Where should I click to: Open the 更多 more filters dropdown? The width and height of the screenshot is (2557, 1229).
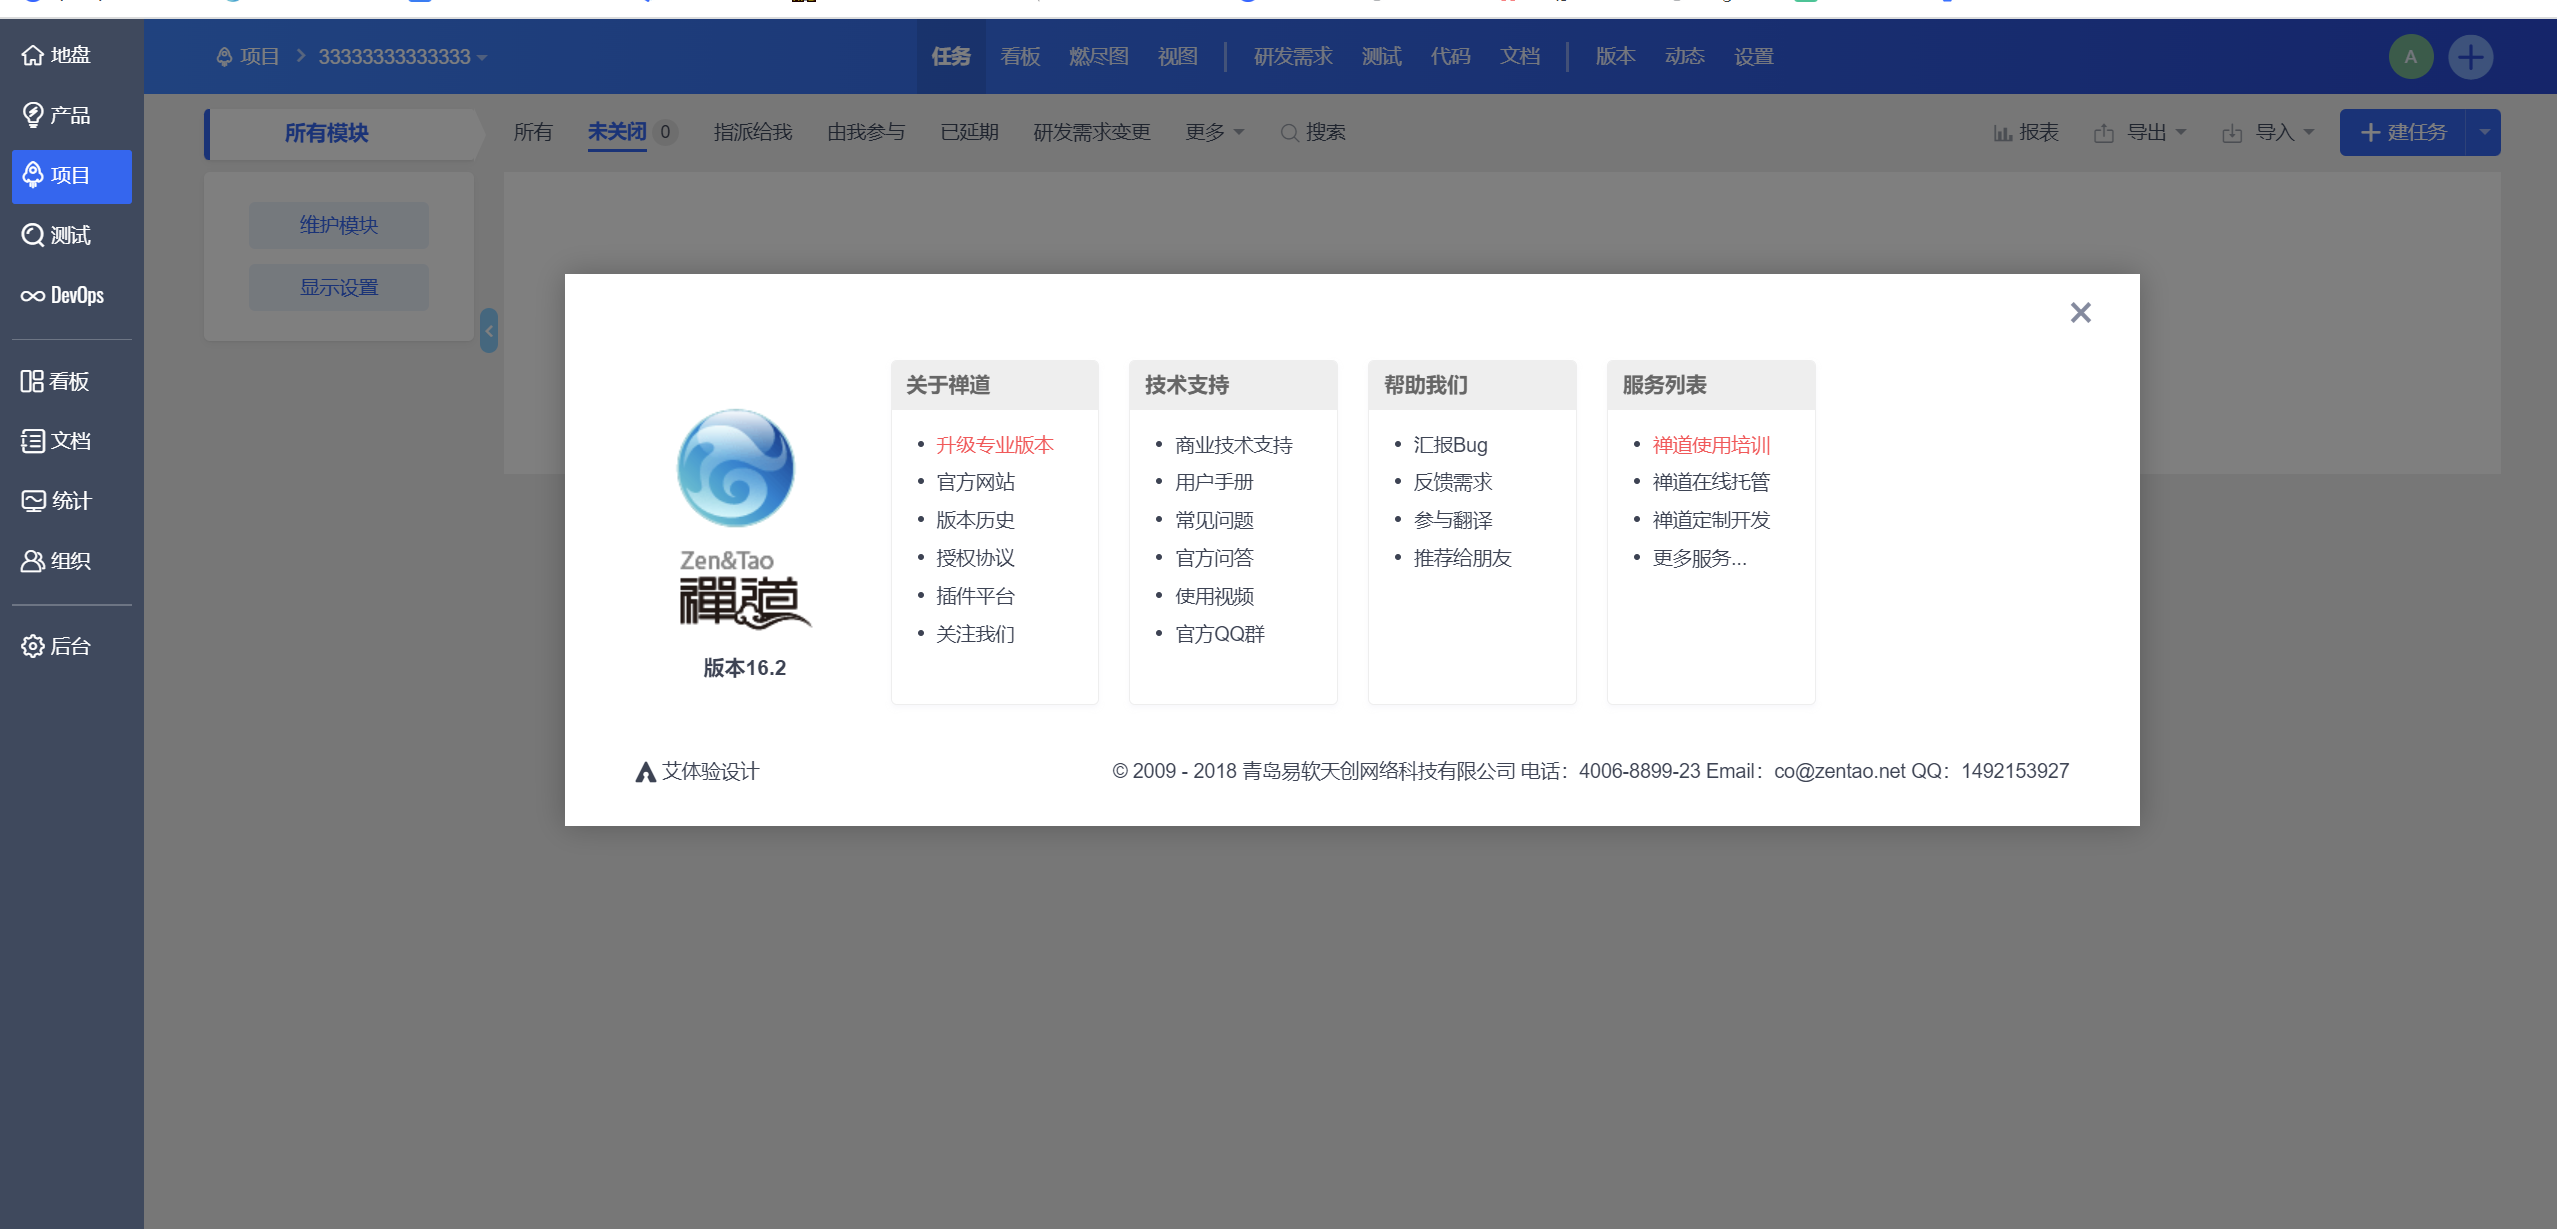tap(1214, 132)
